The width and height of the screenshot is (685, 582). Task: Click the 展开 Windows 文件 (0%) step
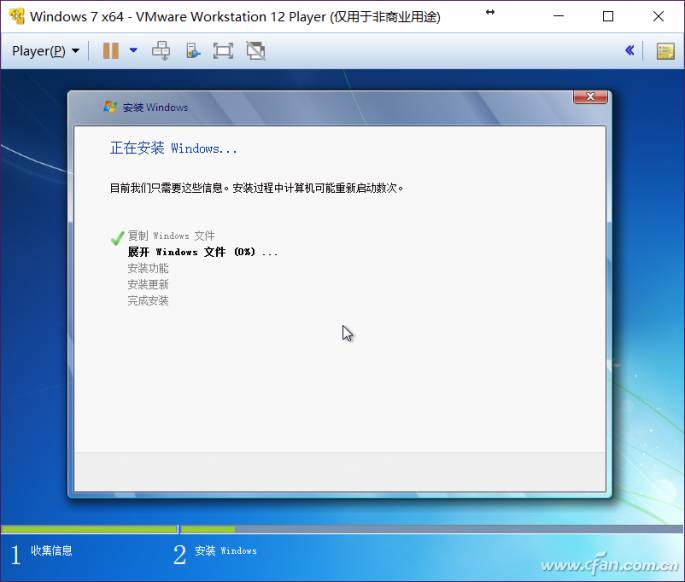coord(203,252)
